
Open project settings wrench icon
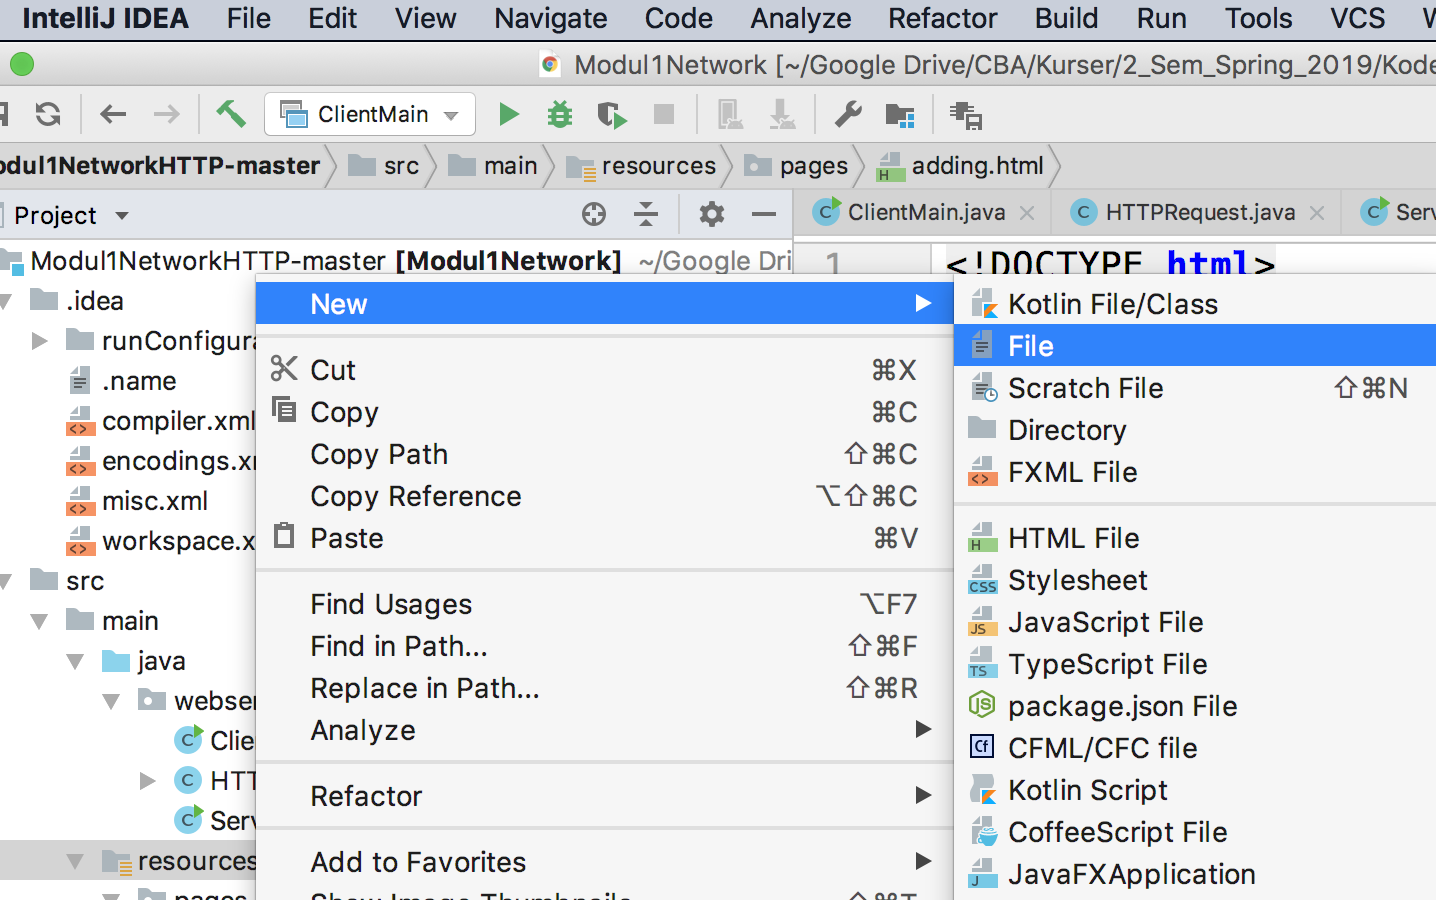pos(848,114)
